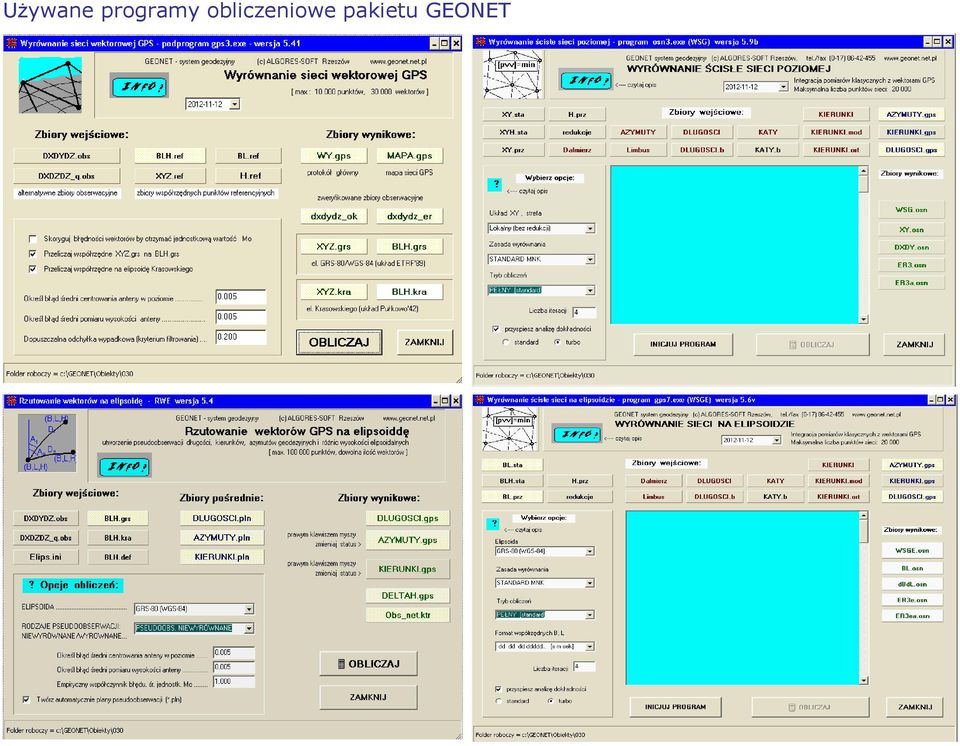Click 'Empiryczny współczynnik błędu' field showing 1.000
The height and width of the screenshot is (746, 960).
coord(233,682)
